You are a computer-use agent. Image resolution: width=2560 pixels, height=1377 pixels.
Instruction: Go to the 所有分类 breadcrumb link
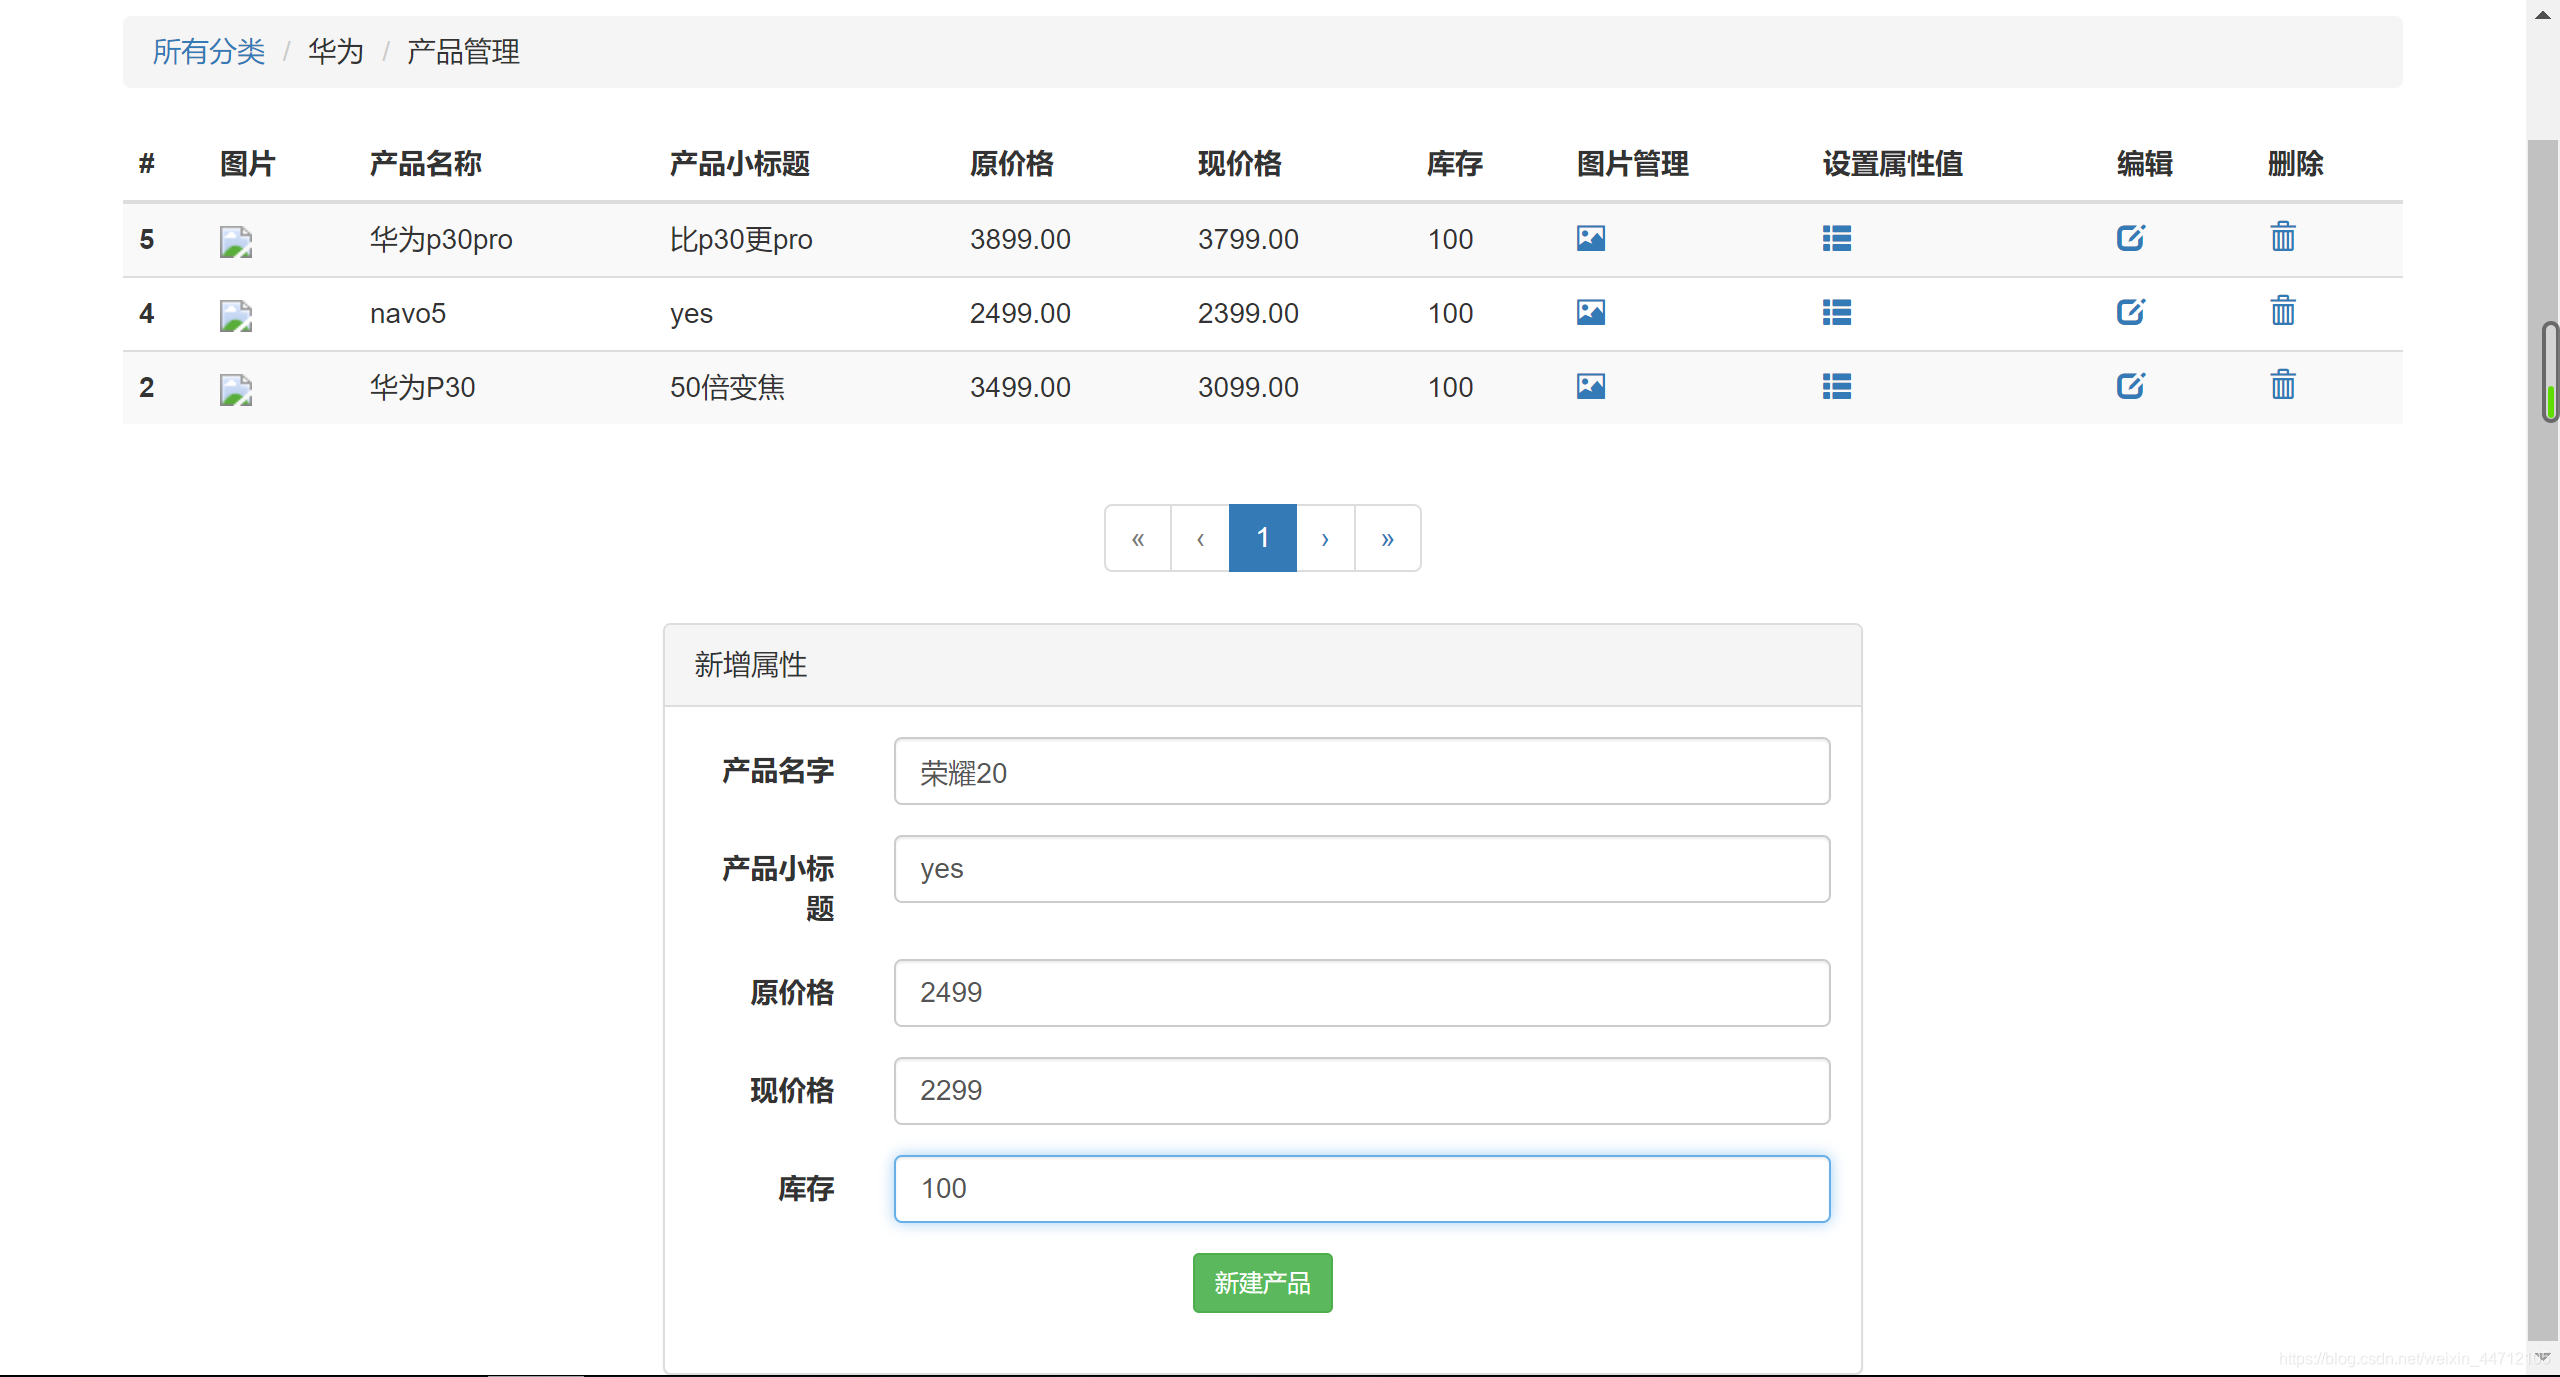[209, 52]
